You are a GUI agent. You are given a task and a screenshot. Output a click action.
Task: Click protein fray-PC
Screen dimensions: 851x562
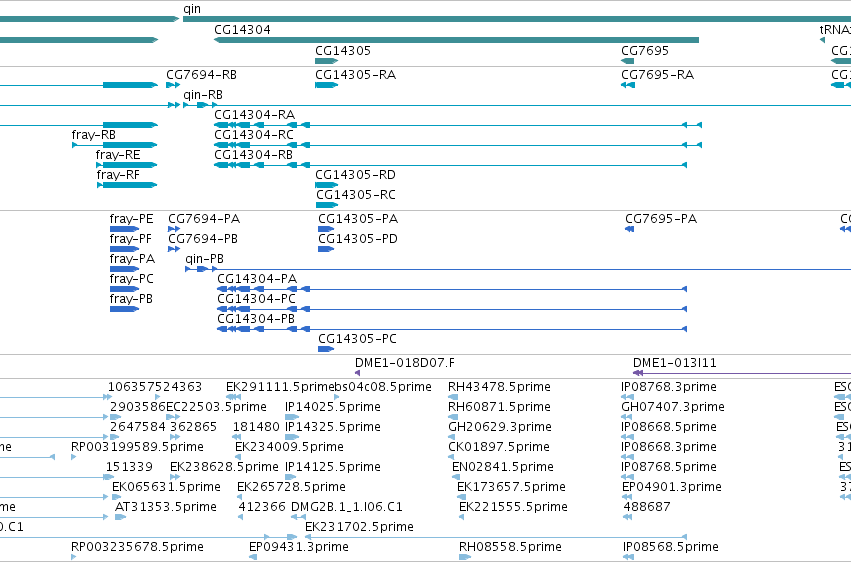[x=131, y=279]
